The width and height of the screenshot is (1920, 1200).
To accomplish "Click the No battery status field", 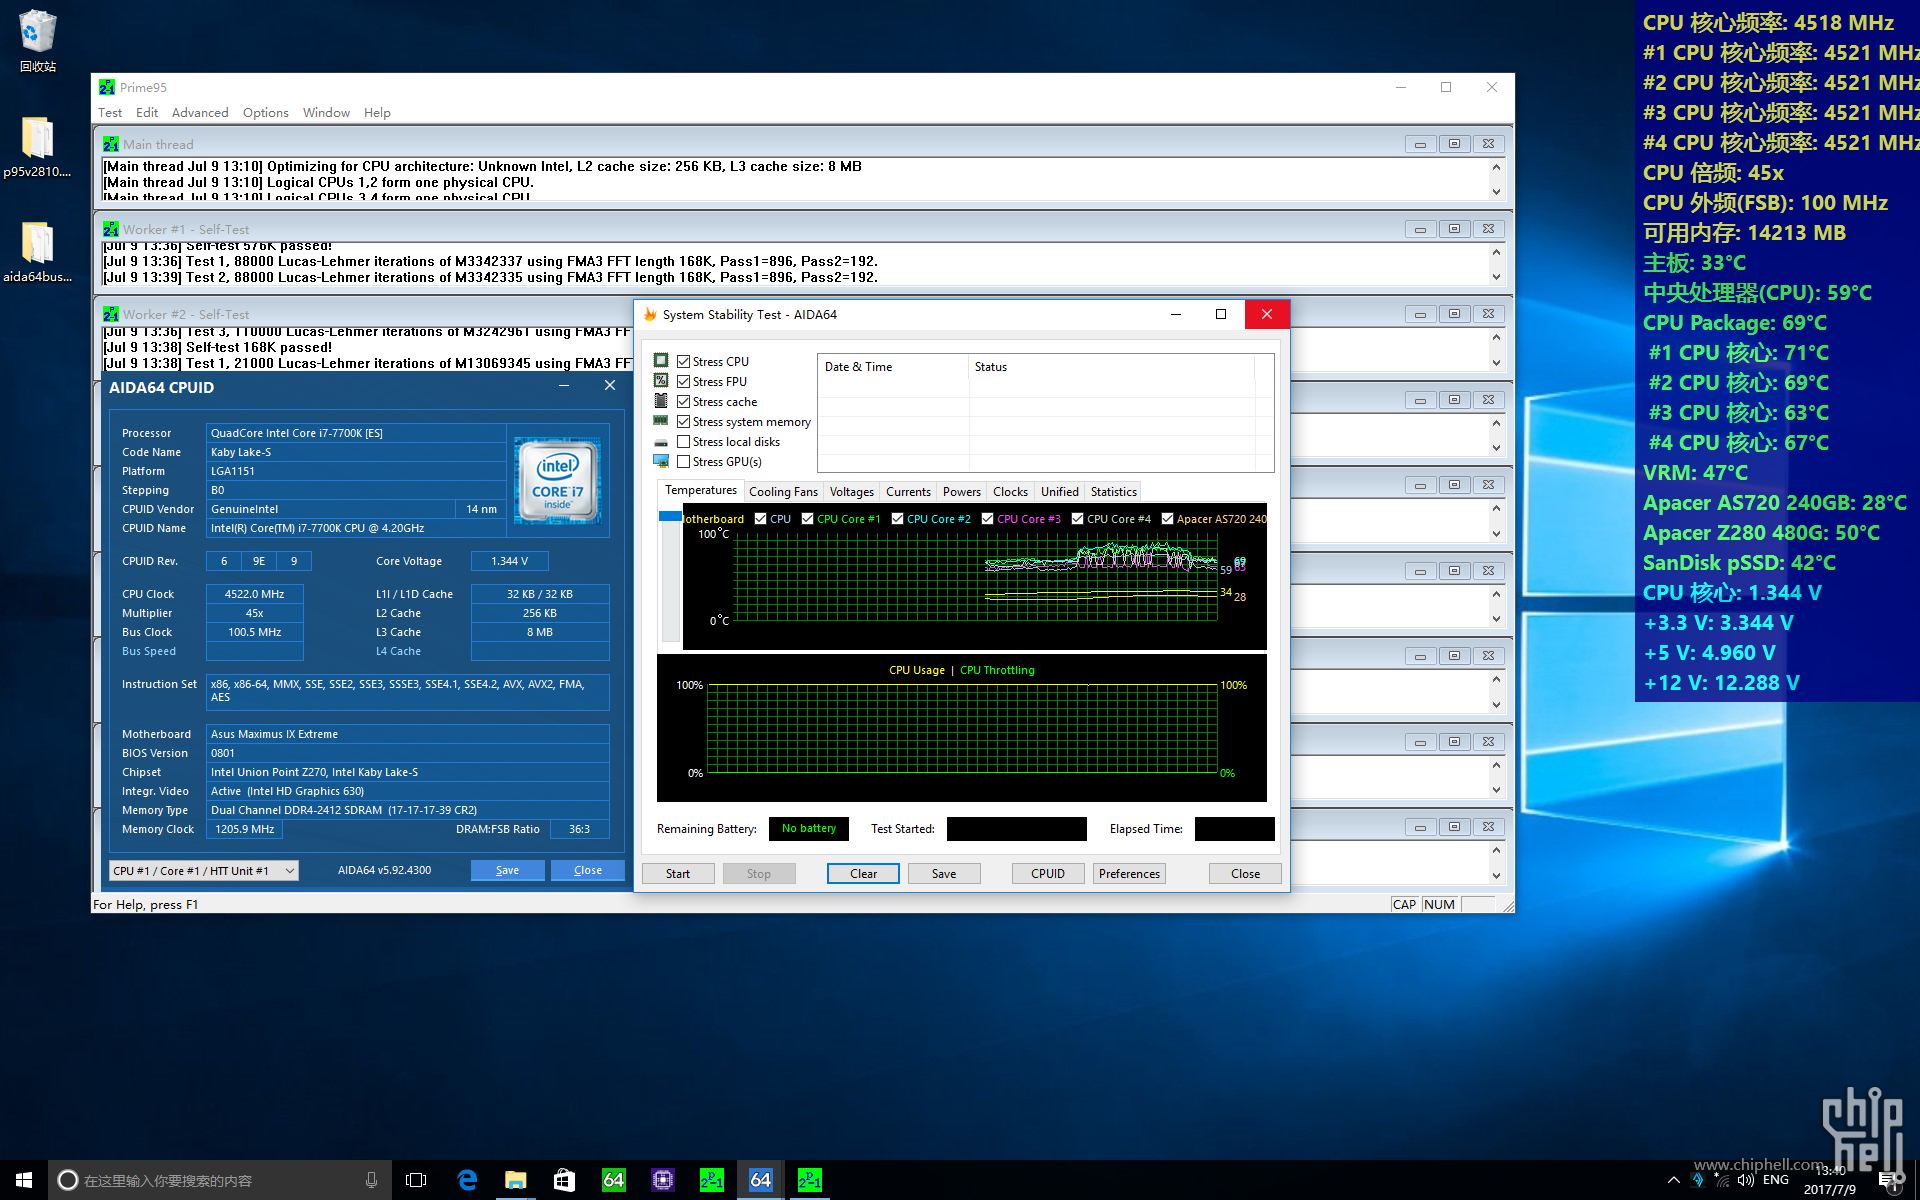I will [x=809, y=829].
